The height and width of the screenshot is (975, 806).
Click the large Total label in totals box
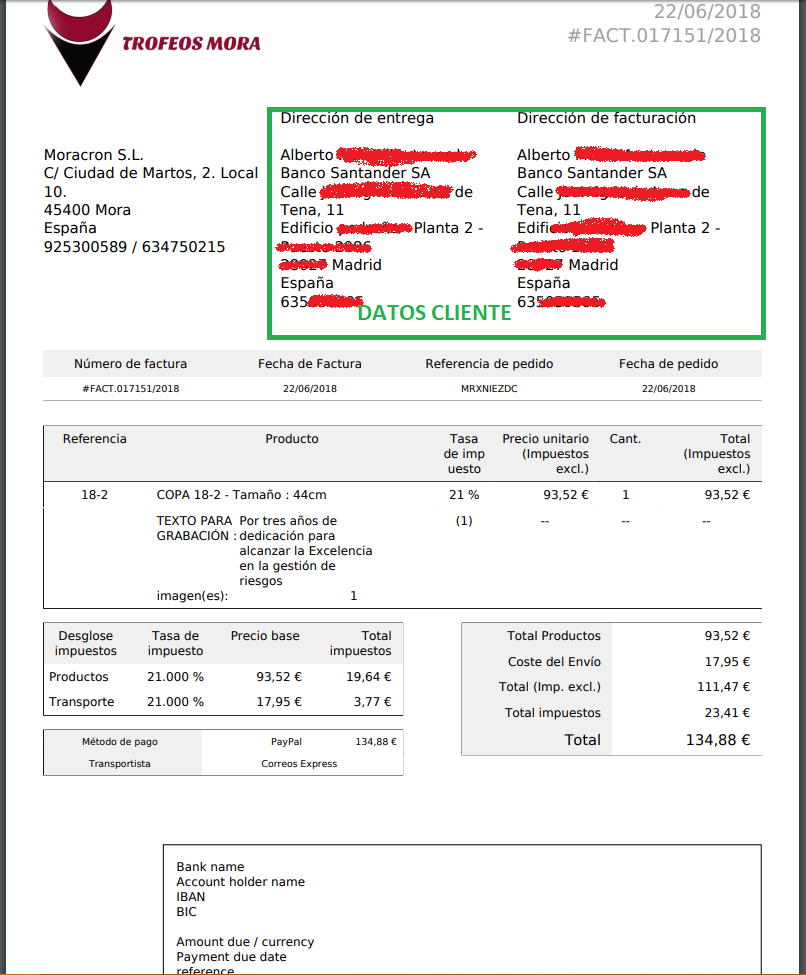(x=582, y=740)
